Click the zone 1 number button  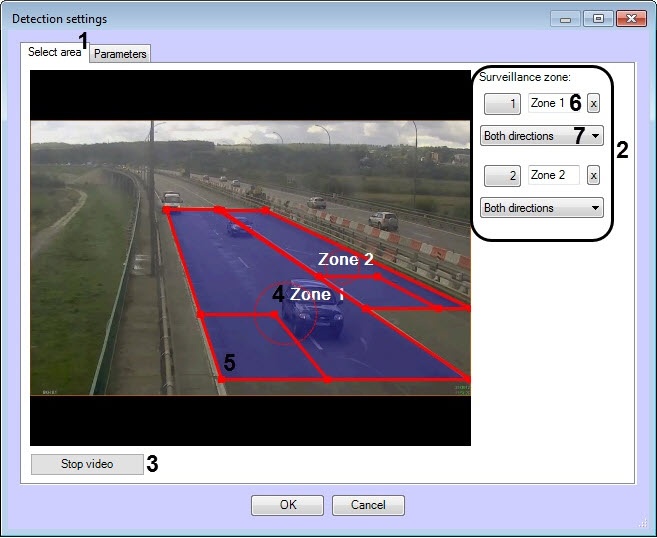pyautogui.click(x=502, y=103)
